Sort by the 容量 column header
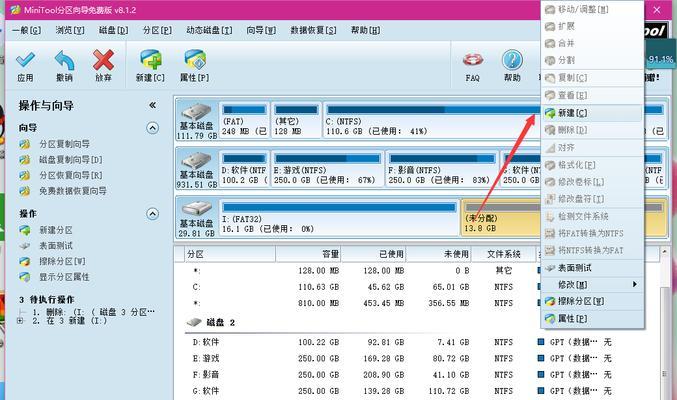The width and height of the screenshot is (677, 400). [309, 254]
